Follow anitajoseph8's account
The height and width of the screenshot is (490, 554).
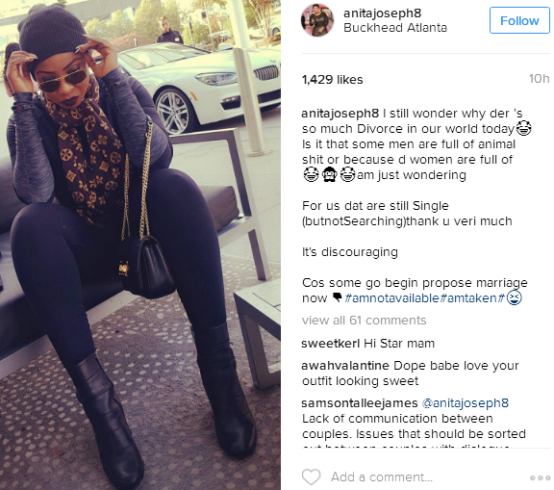[x=519, y=20]
